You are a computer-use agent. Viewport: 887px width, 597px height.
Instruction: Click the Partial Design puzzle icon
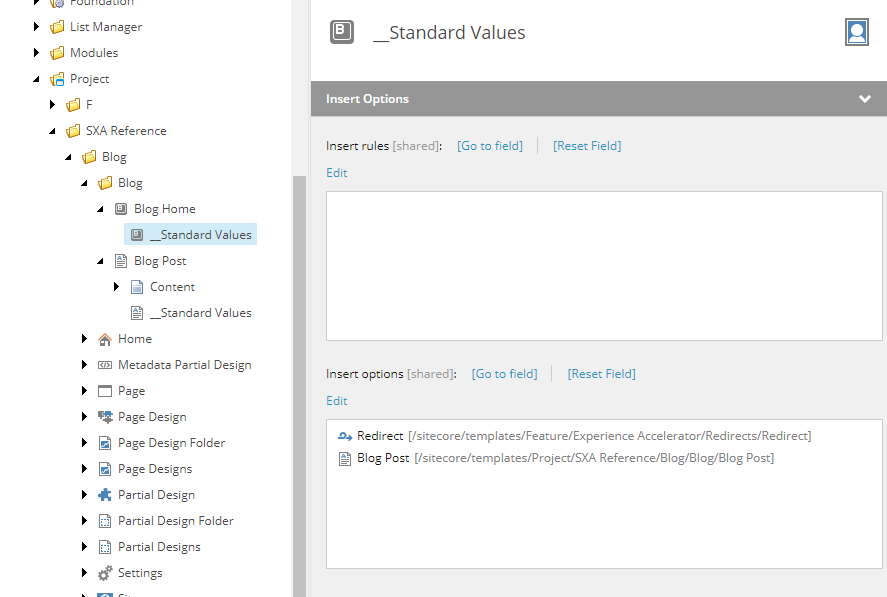[105, 495]
